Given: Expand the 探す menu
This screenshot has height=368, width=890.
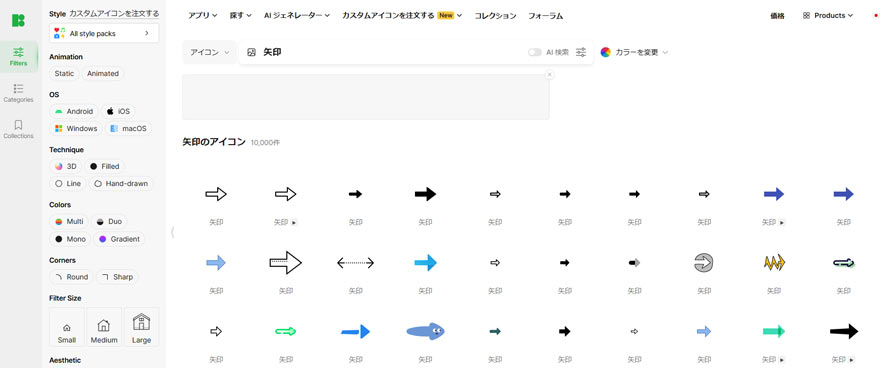Looking at the screenshot, I should coord(241,16).
